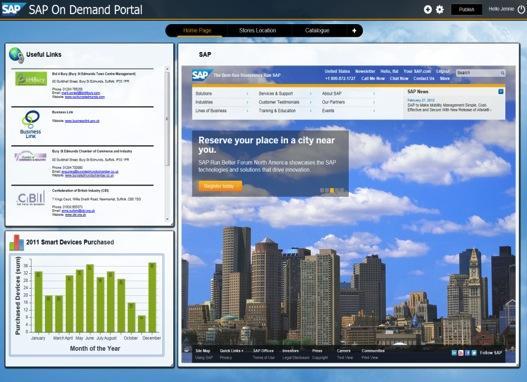Open the Business Link website link

click(x=82, y=121)
